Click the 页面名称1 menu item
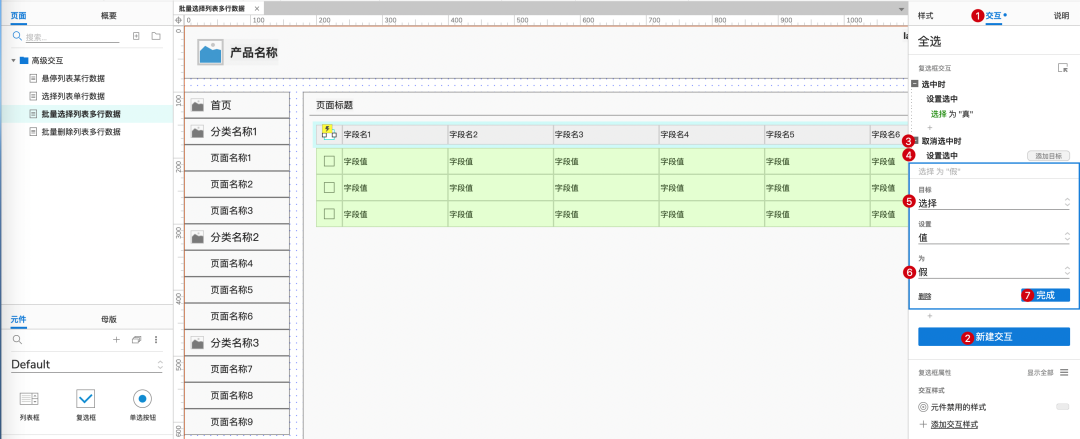 click(238, 158)
